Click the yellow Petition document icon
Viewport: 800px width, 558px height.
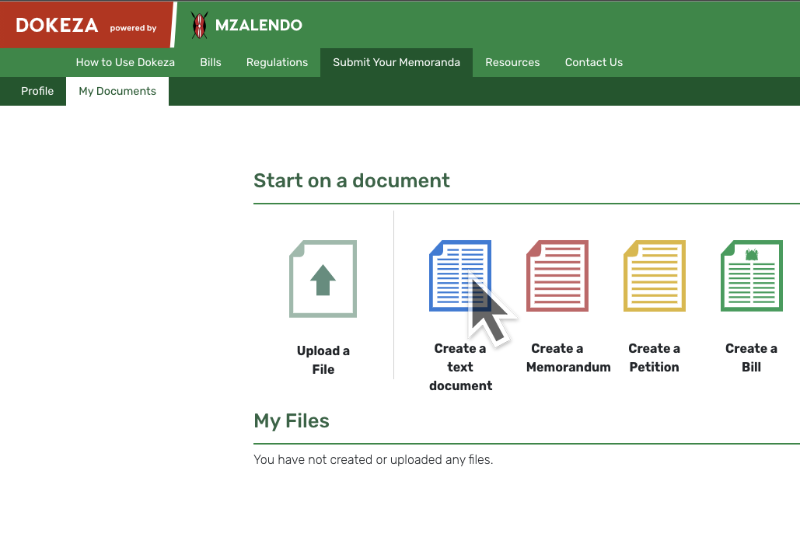654,276
